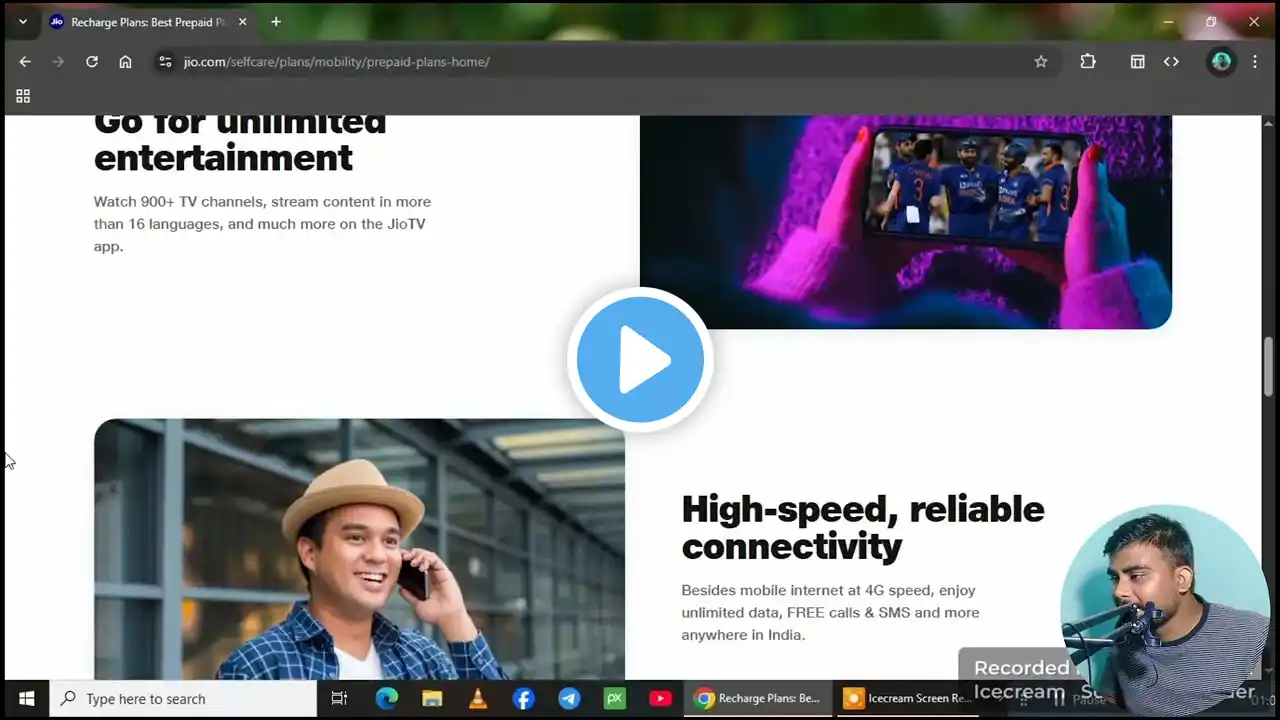Open Task View from the taskbar
The height and width of the screenshot is (720, 1280).
pyautogui.click(x=339, y=698)
